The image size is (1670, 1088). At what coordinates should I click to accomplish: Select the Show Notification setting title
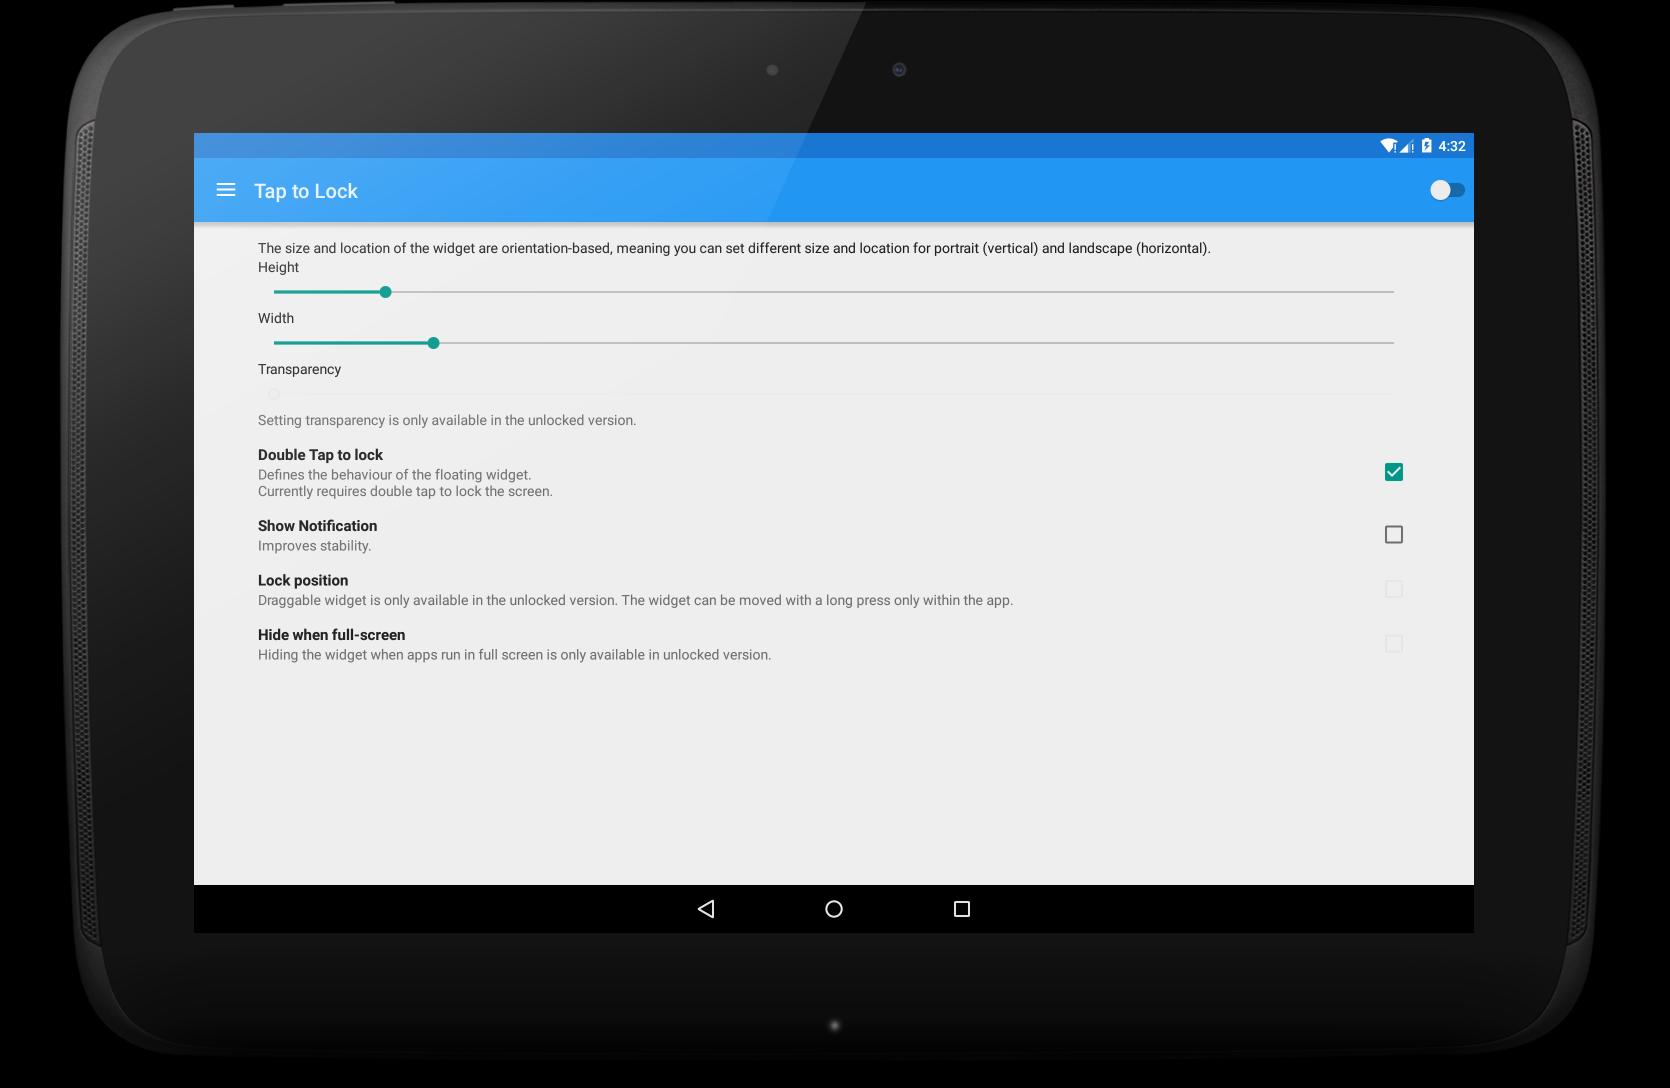tap(317, 526)
